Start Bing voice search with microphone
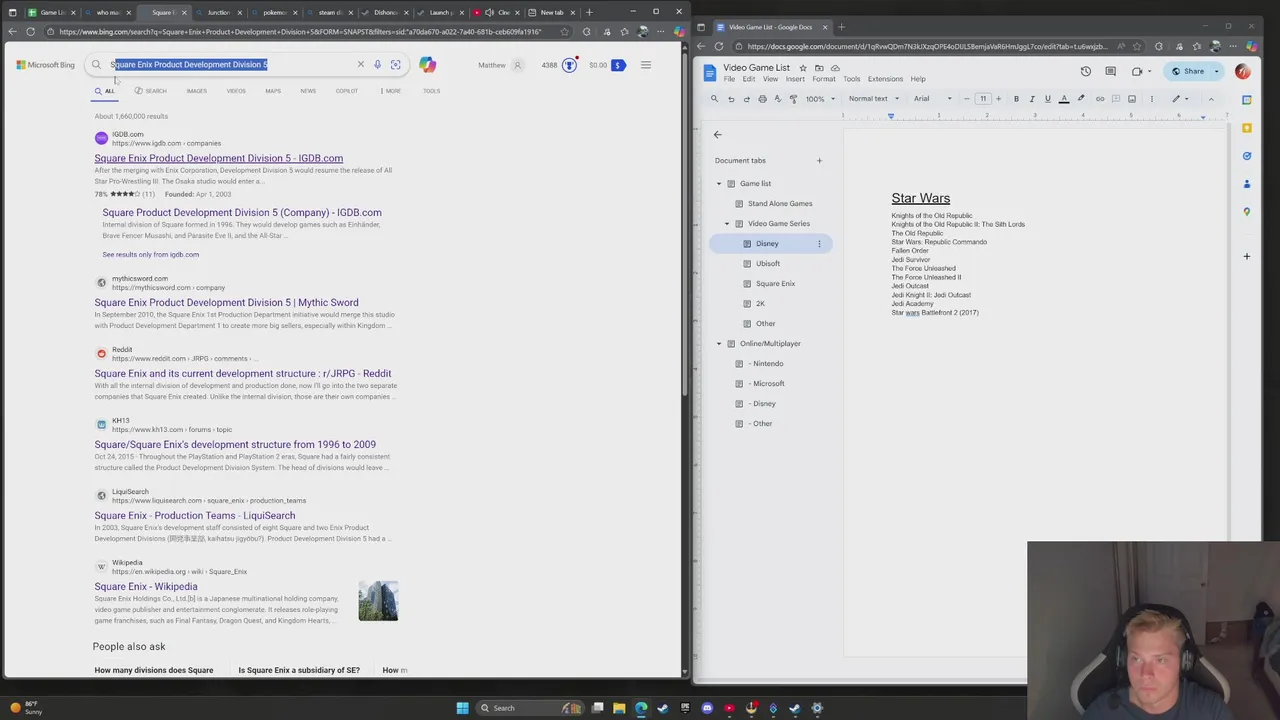The width and height of the screenshot is (1280, 720). point(377,65)
